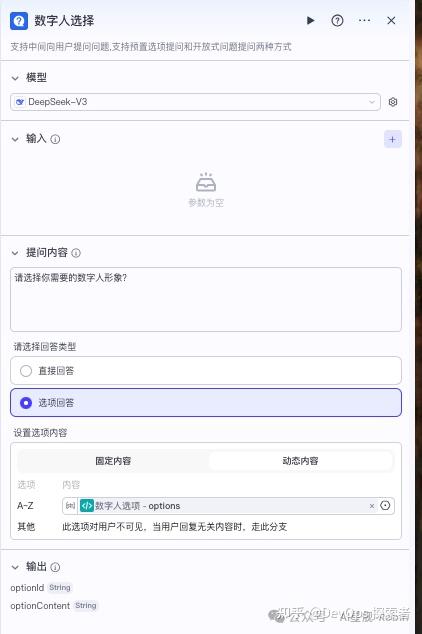
Task: Switch to the 动态内容 tab
Action: (300, 461)
